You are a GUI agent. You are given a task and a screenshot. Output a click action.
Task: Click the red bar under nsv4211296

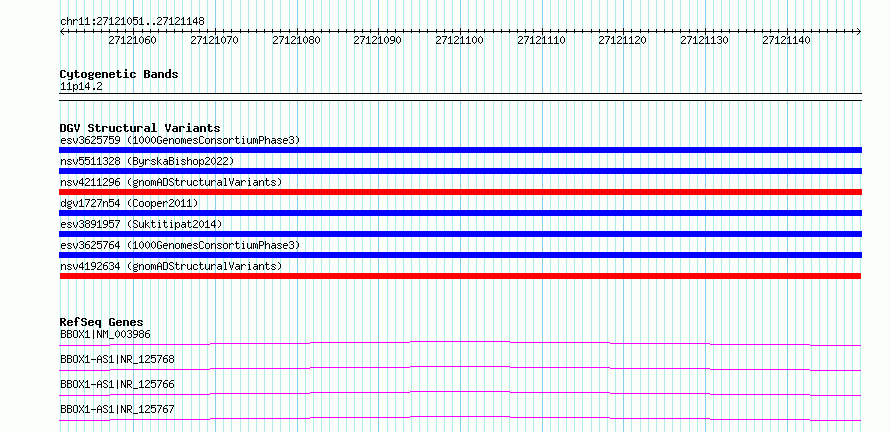tap(460, 192)
